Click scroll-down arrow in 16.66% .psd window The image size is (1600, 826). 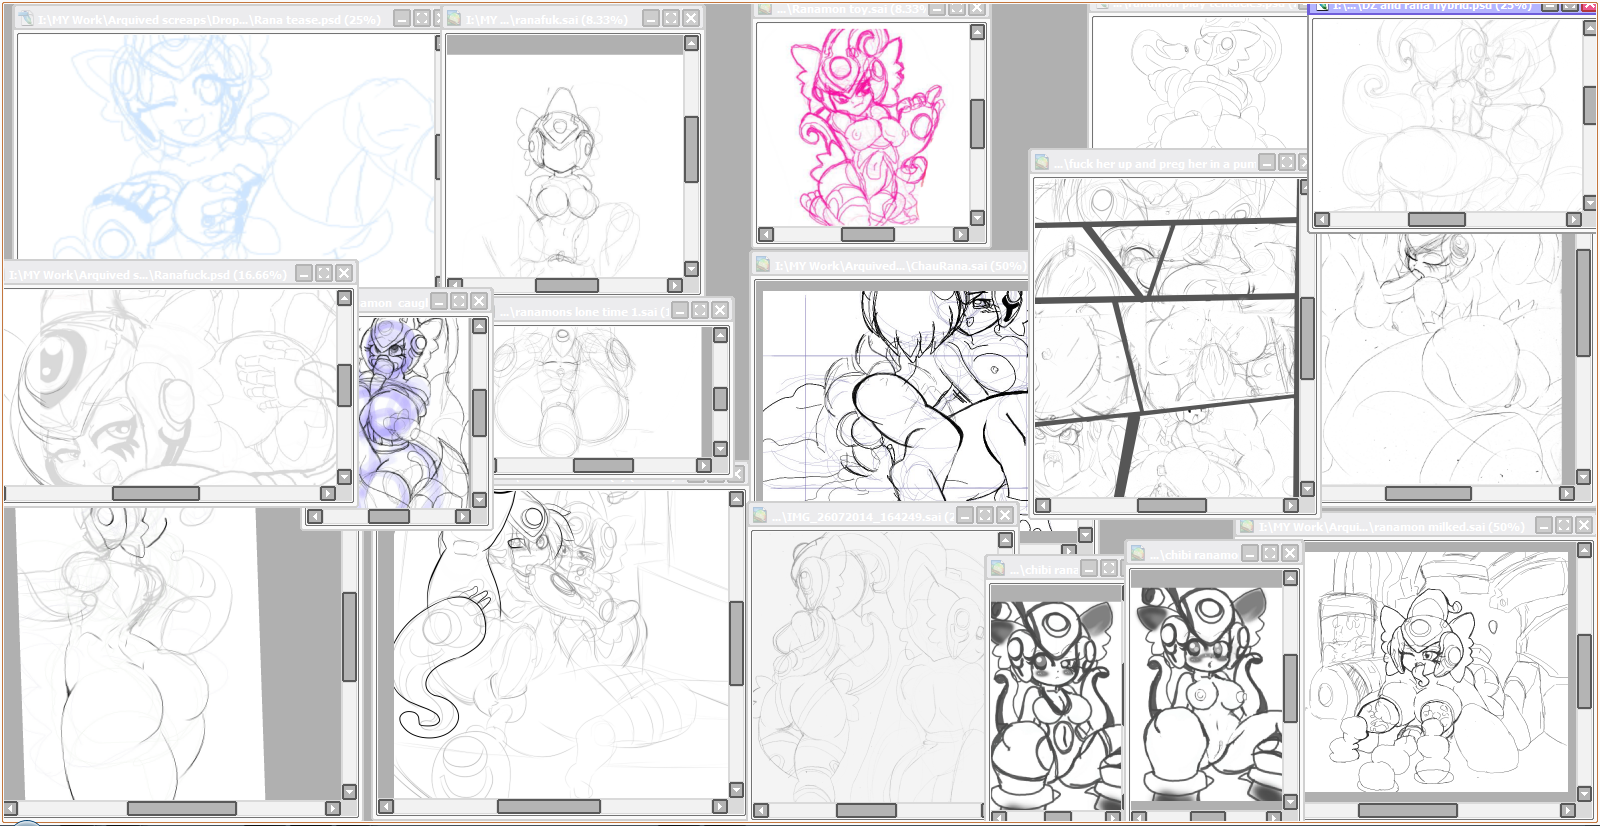click(345, 477)
